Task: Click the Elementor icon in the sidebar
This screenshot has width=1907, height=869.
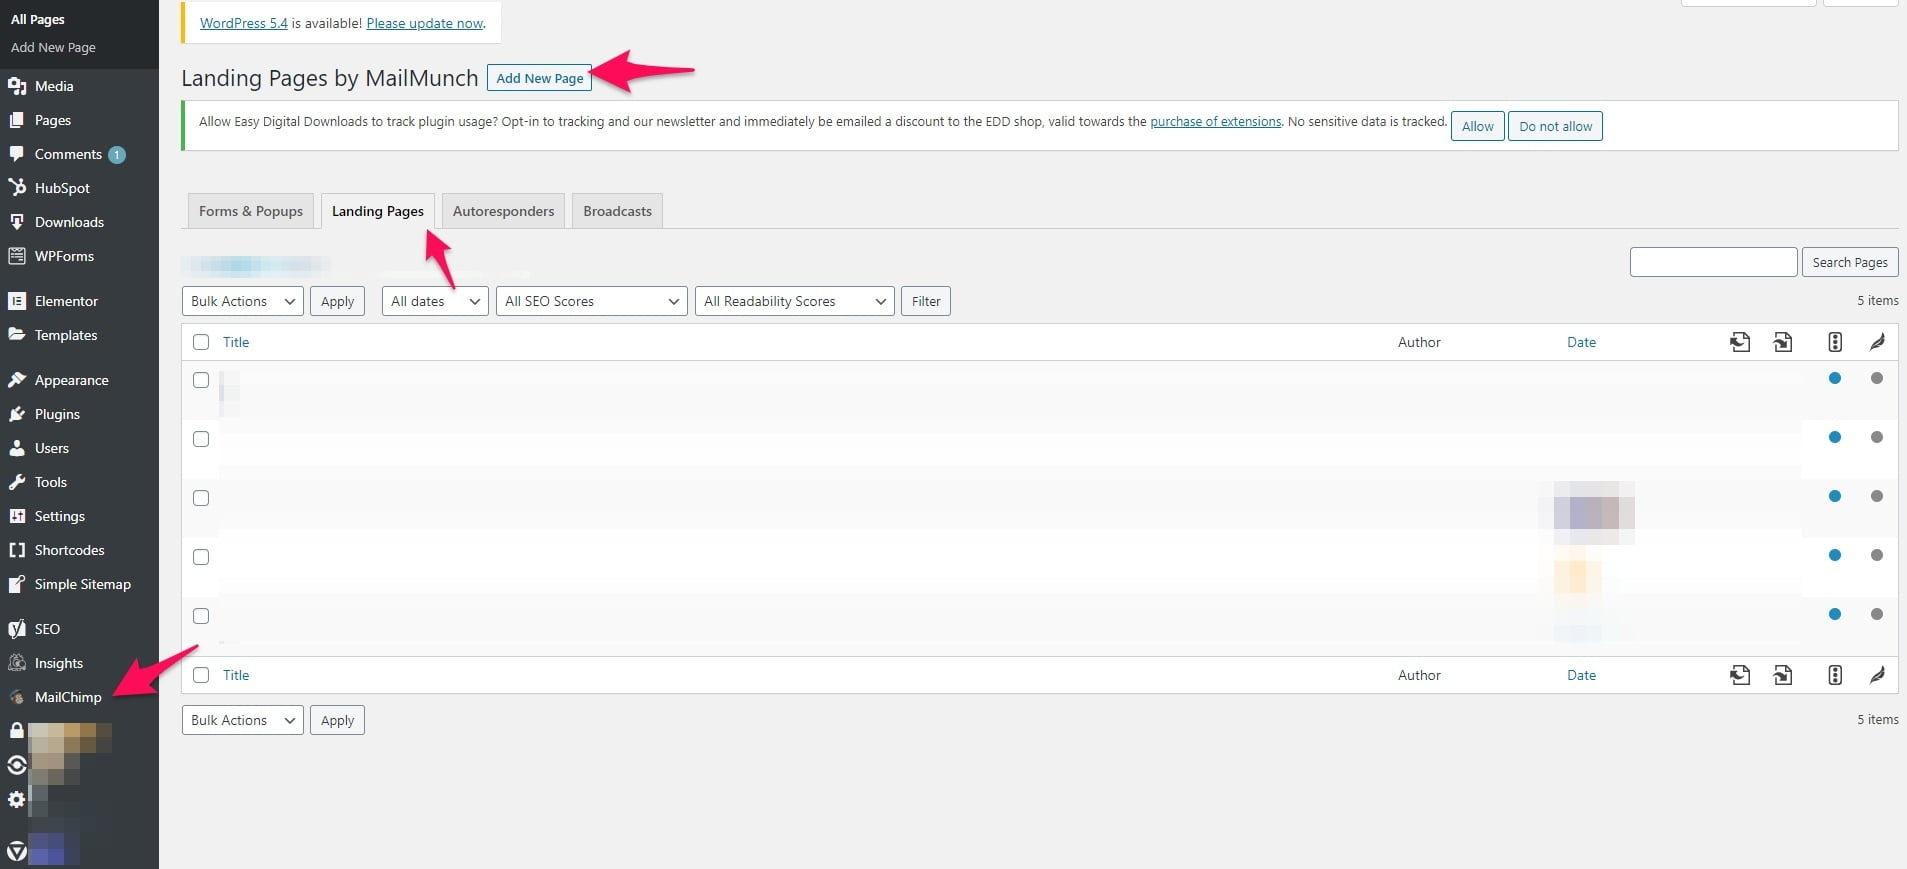Action: 17,301
